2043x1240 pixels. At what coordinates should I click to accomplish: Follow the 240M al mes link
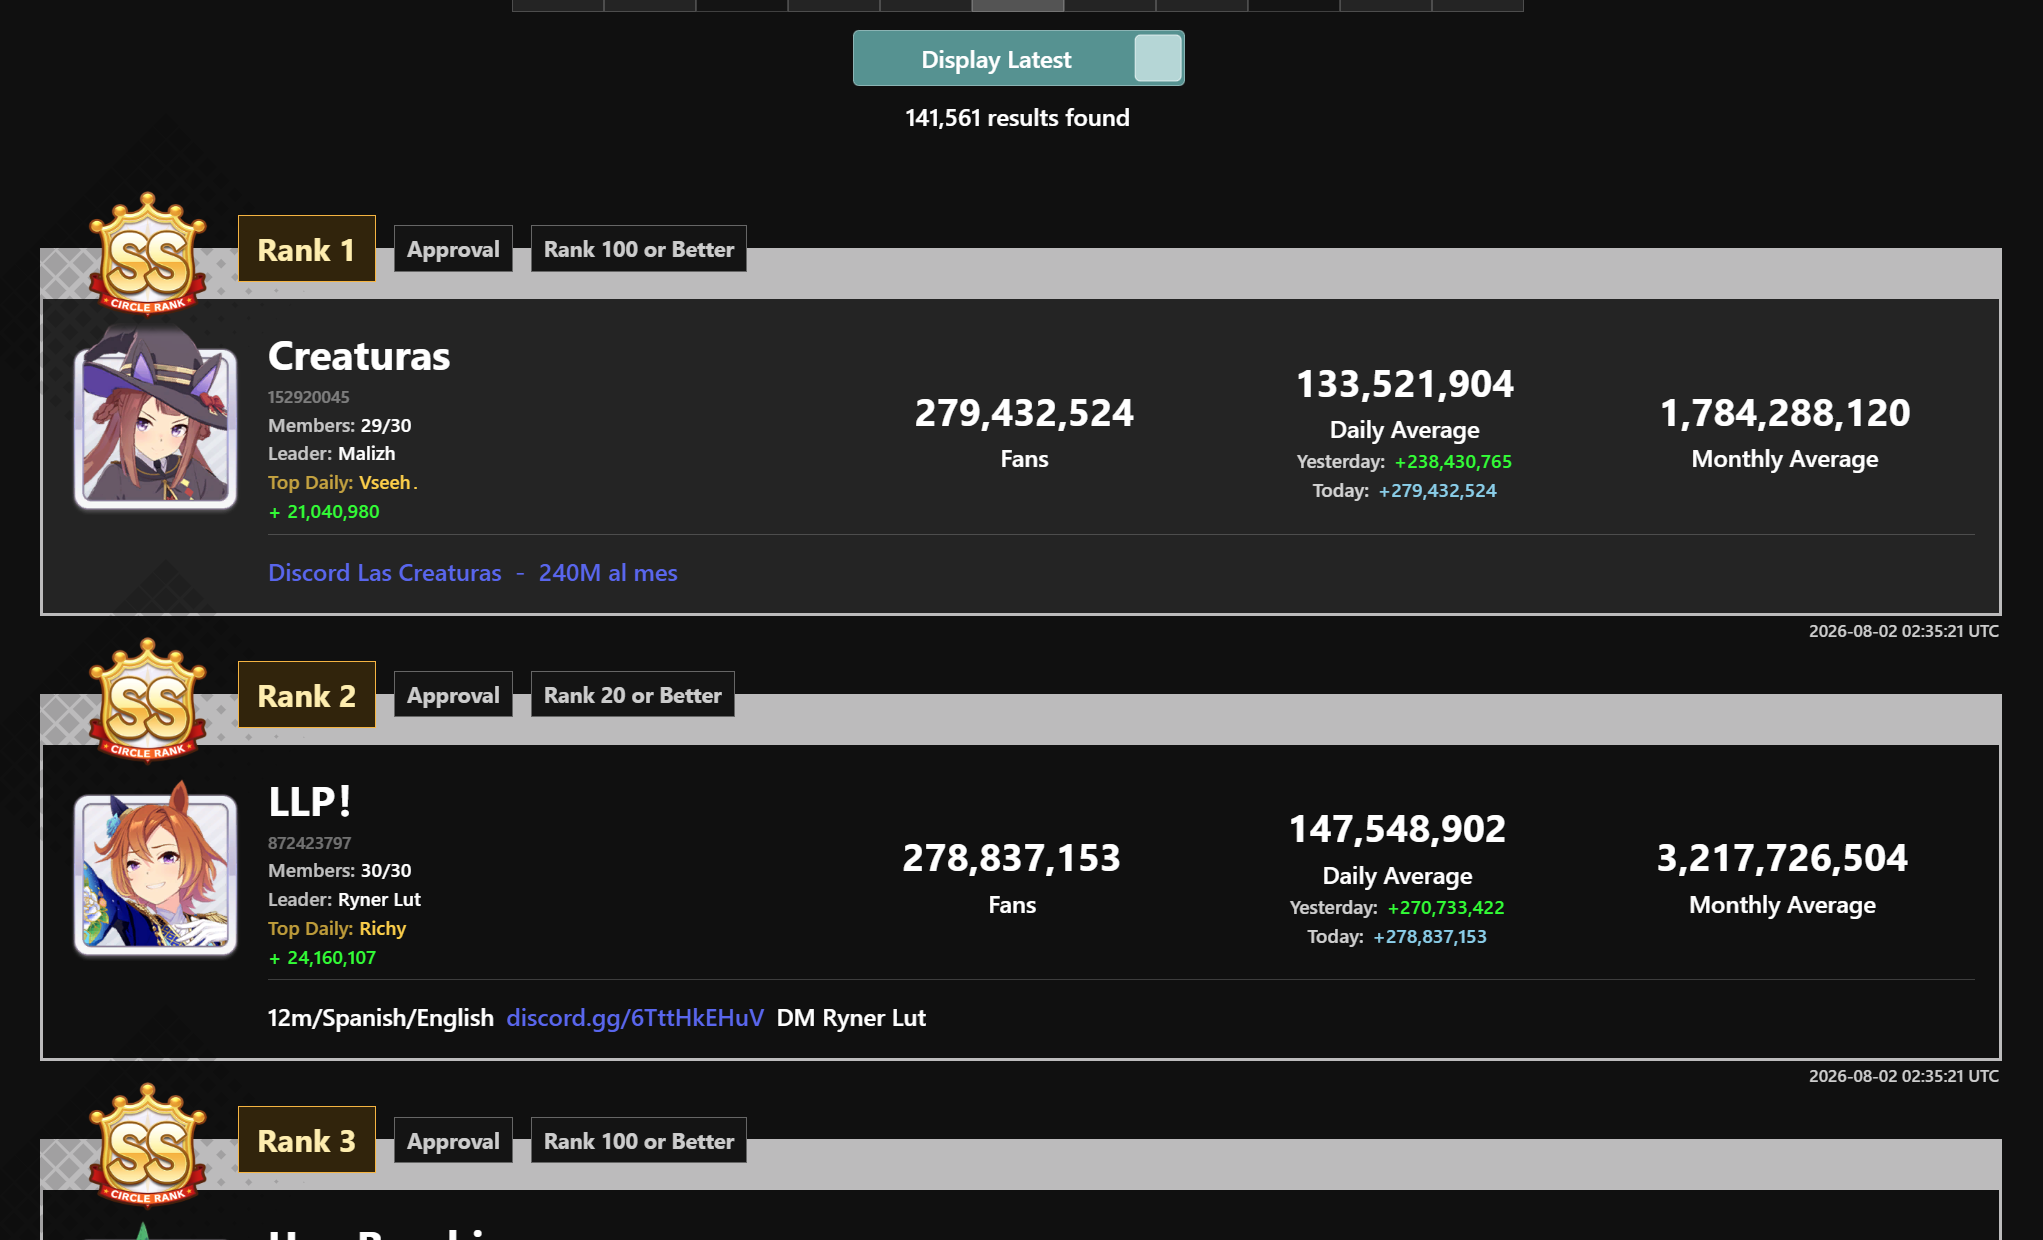(x=608, y=573)
